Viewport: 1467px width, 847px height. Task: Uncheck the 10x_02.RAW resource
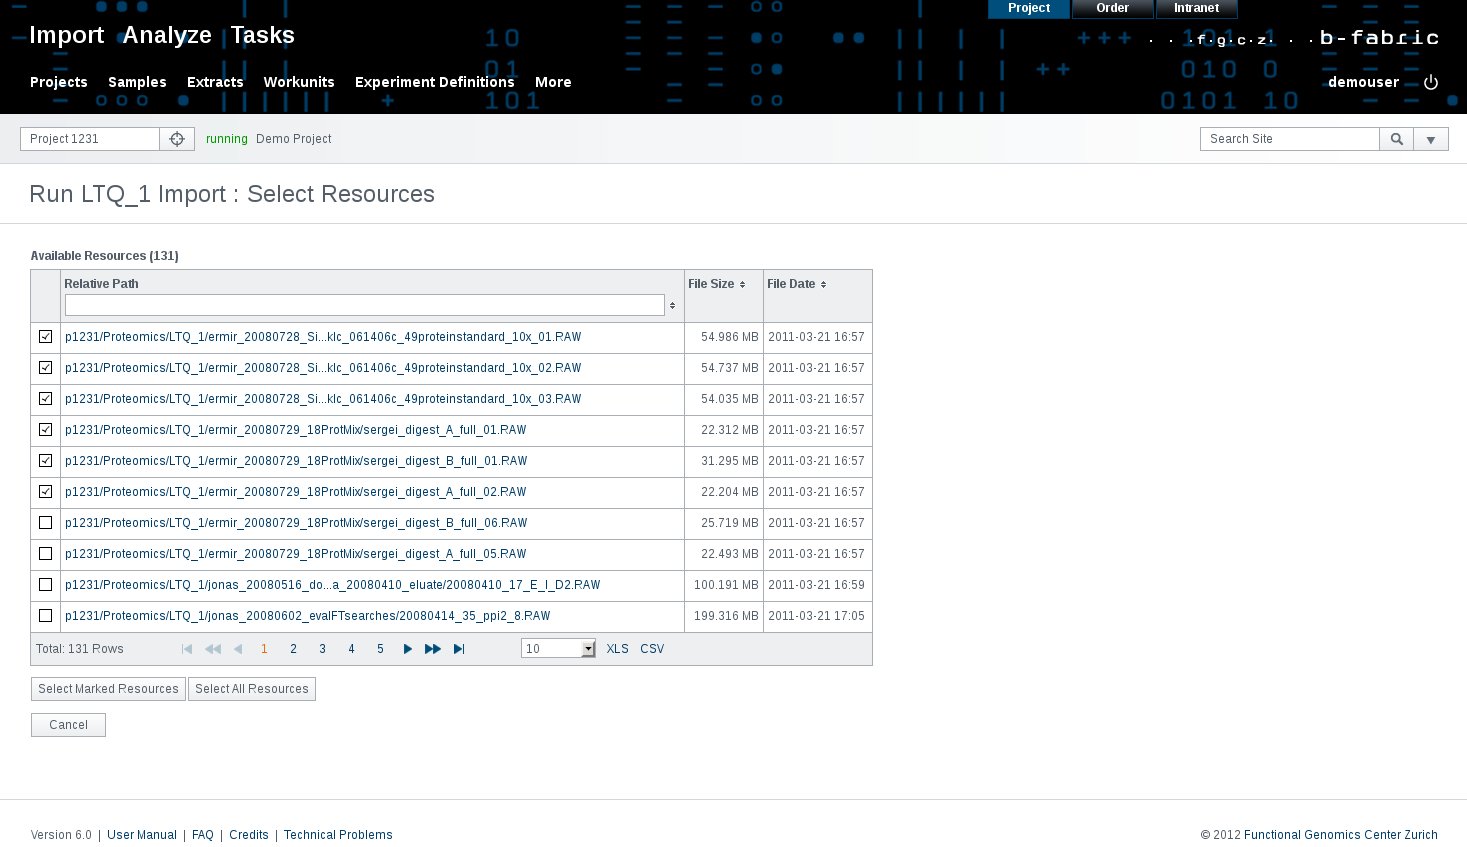[45, 368]
